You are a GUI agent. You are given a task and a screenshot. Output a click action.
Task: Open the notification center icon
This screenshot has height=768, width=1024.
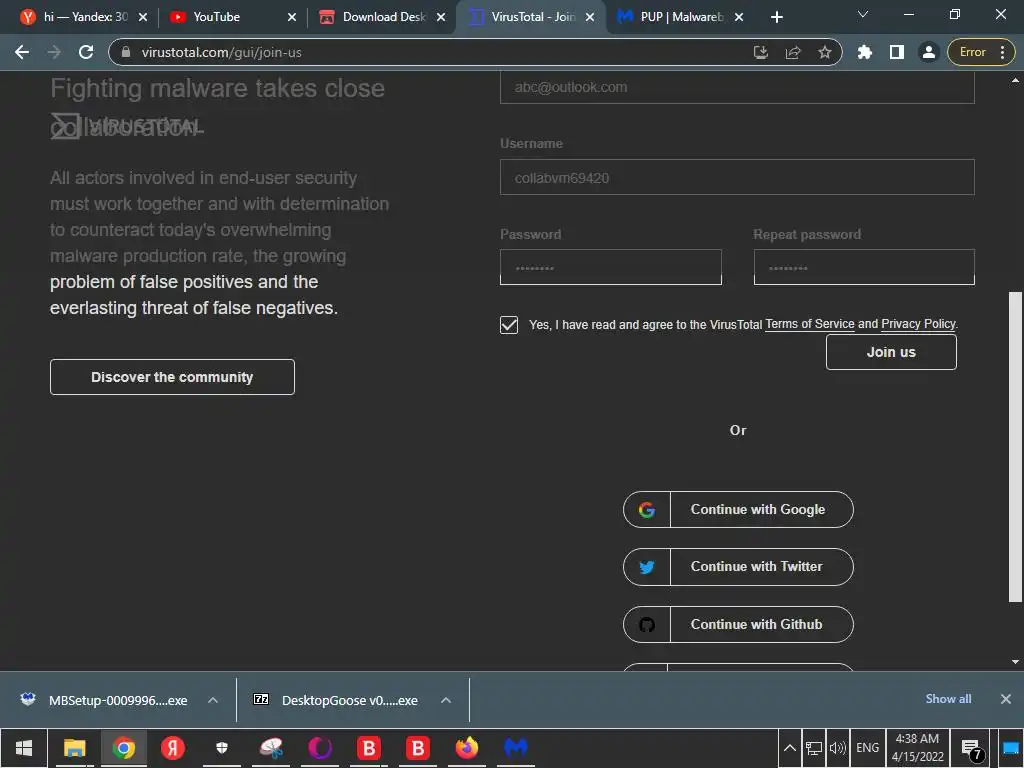pos(972,749)
